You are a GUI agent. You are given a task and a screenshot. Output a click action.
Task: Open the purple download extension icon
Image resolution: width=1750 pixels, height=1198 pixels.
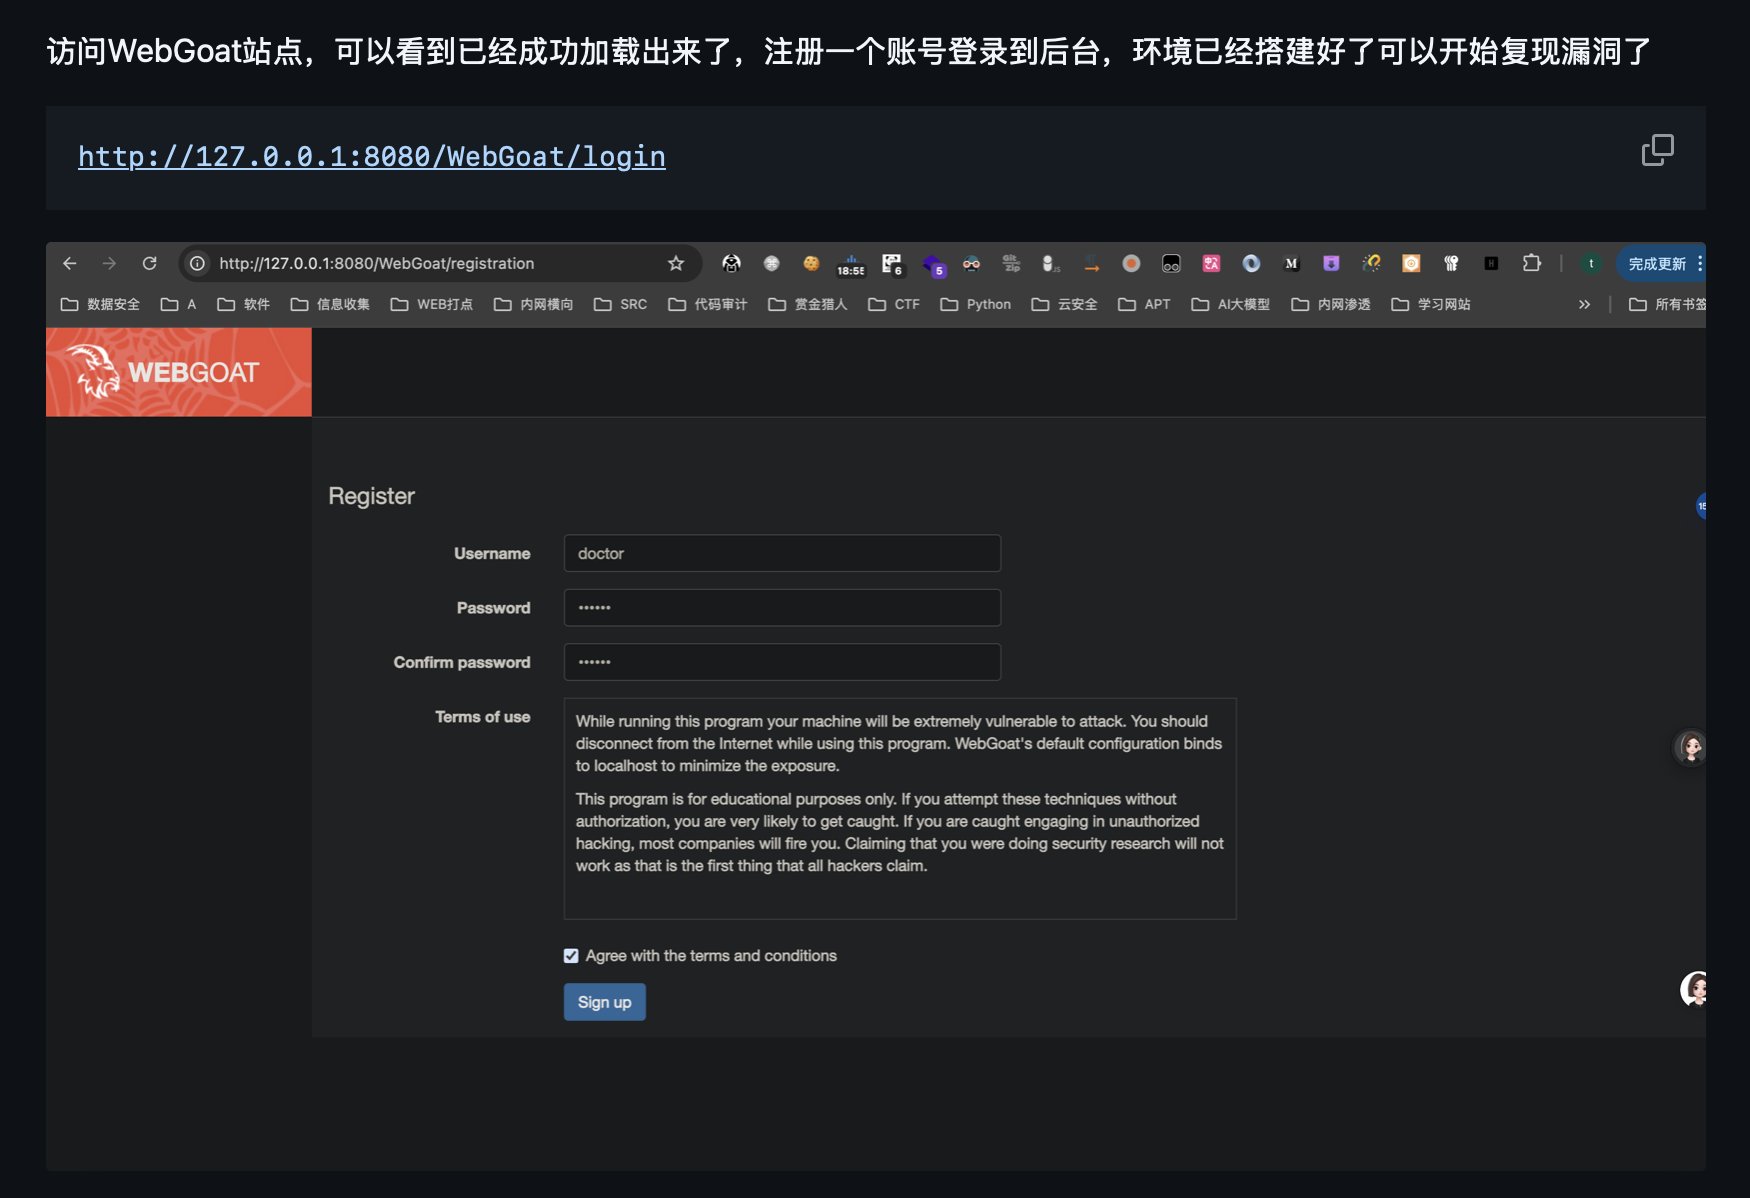tap(1331, 263)
